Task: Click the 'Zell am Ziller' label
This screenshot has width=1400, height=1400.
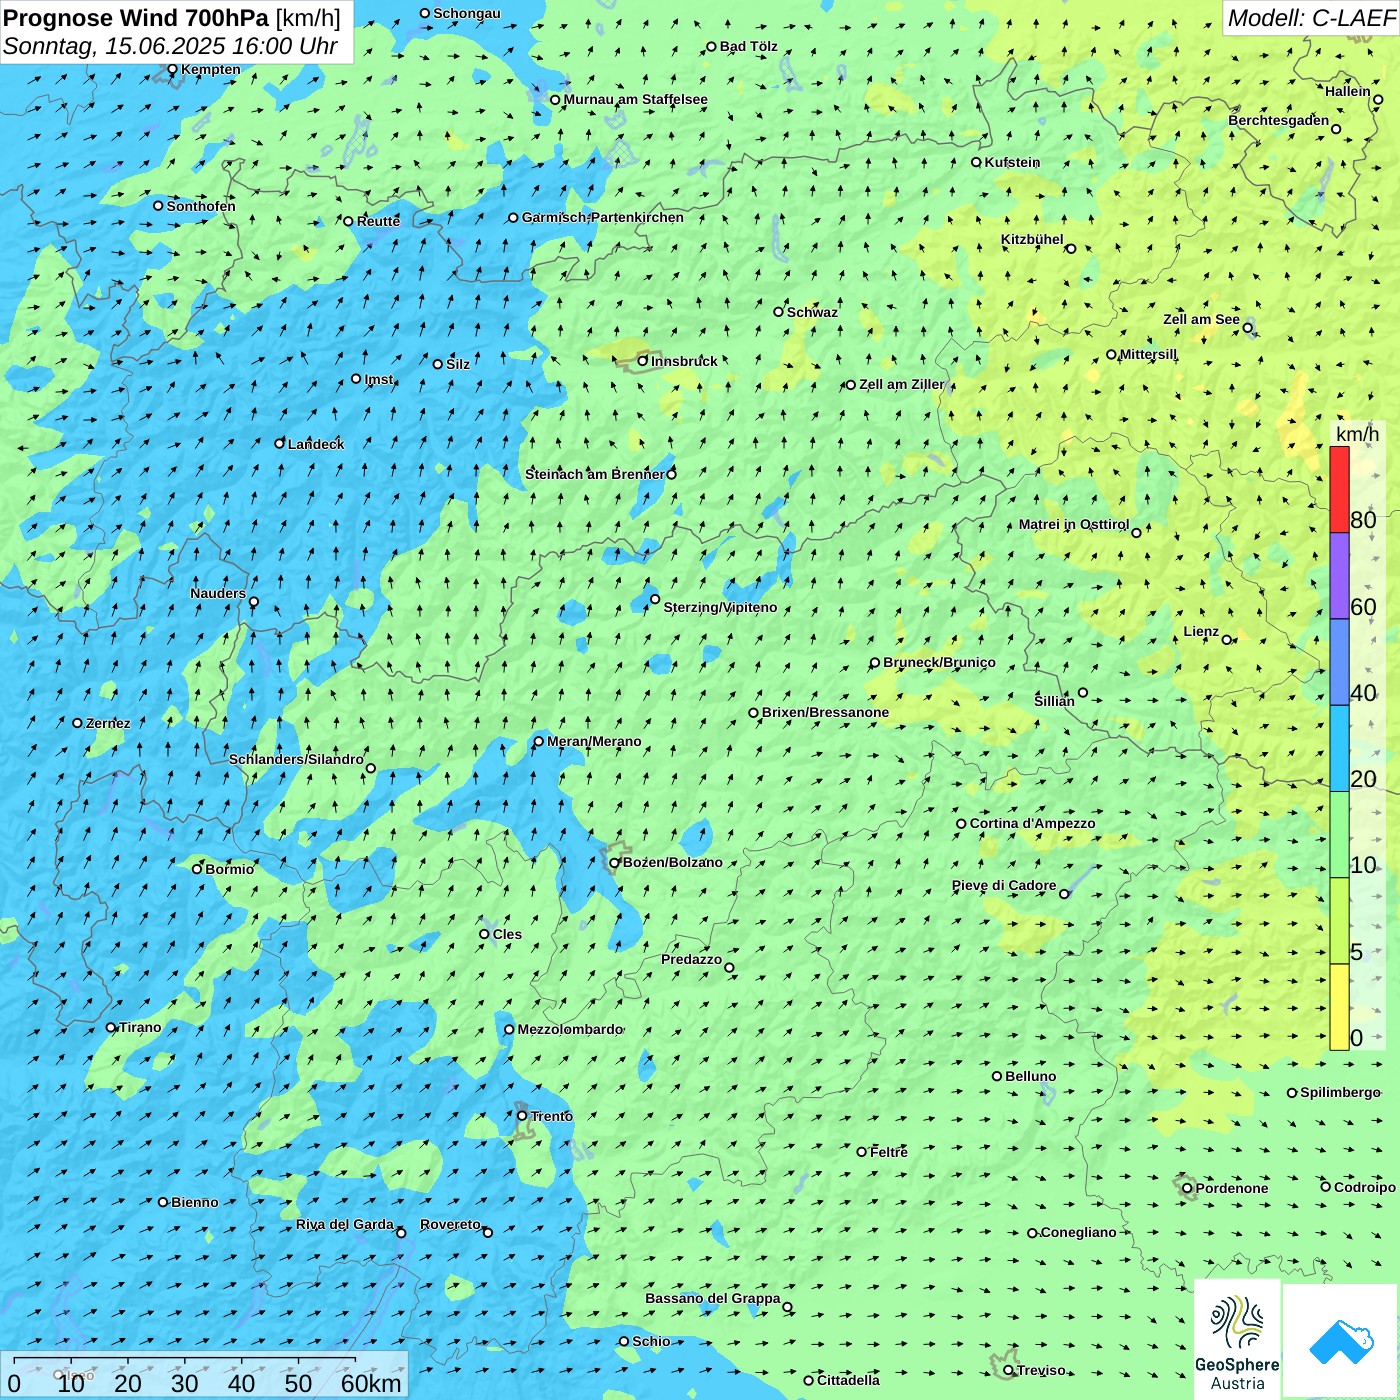Action: (x=902, y=384)
